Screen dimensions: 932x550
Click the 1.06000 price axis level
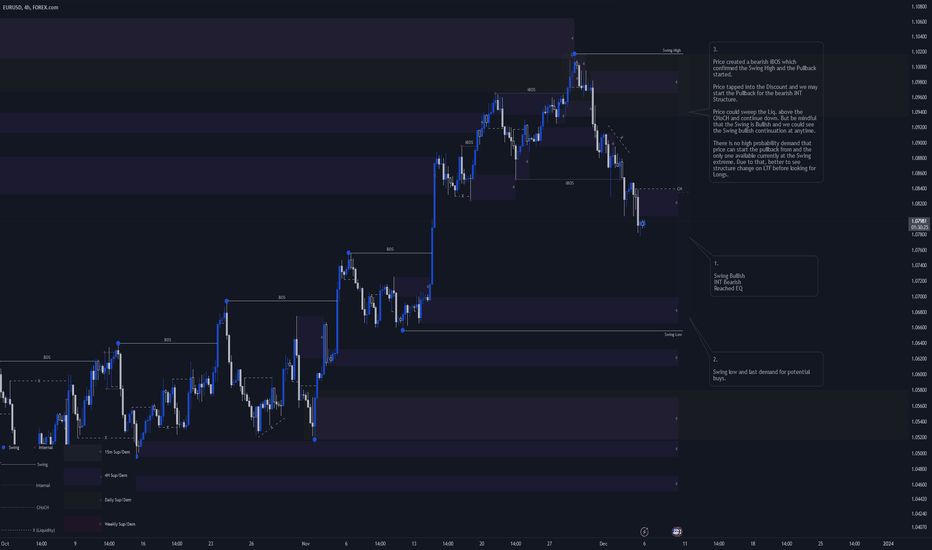click(x=919, y=374)
